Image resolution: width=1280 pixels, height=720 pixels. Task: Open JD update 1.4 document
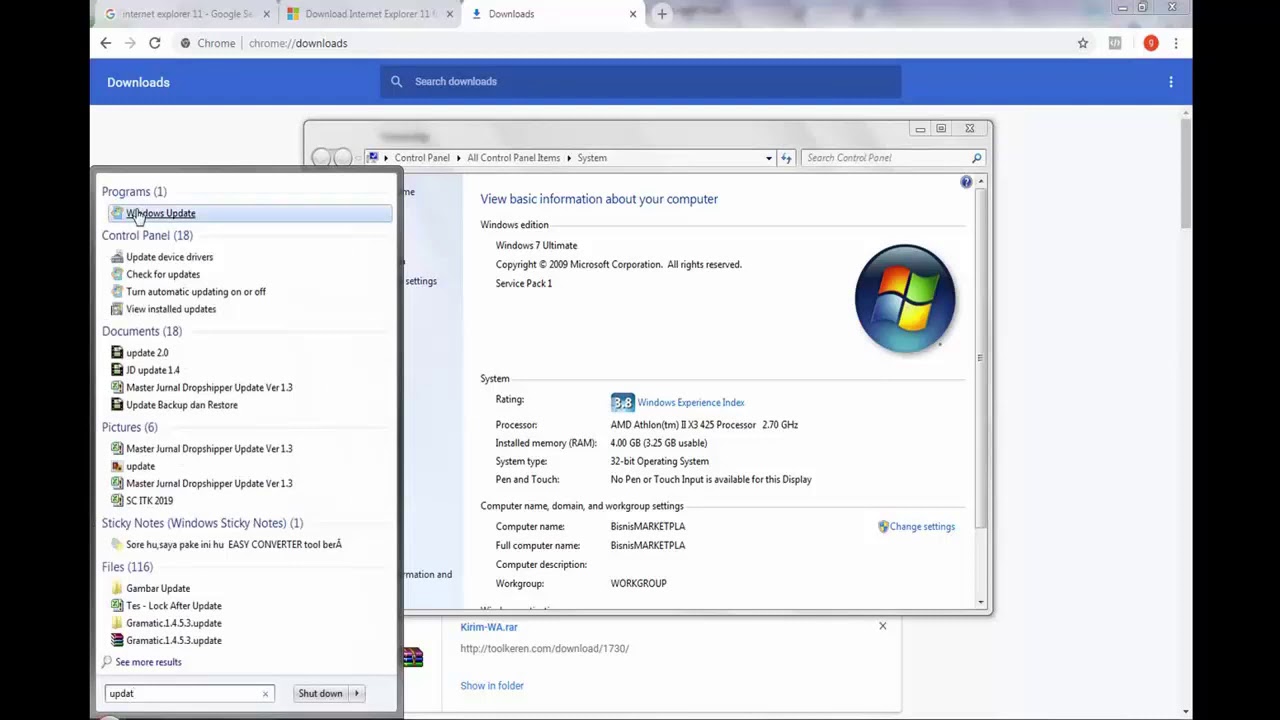point(153,370)
